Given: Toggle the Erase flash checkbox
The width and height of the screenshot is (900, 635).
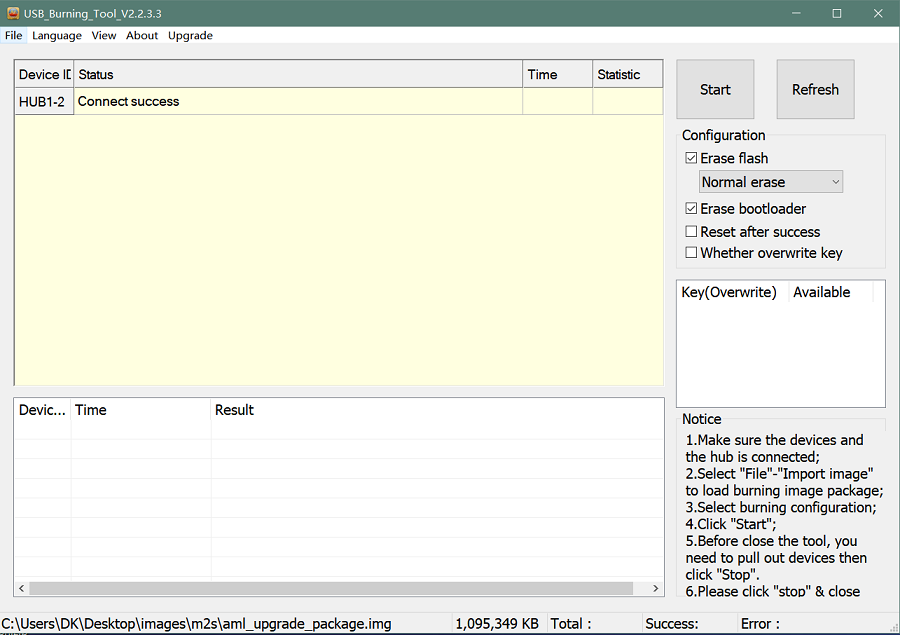Looking at the screenshot, I should tap(691, 158).
